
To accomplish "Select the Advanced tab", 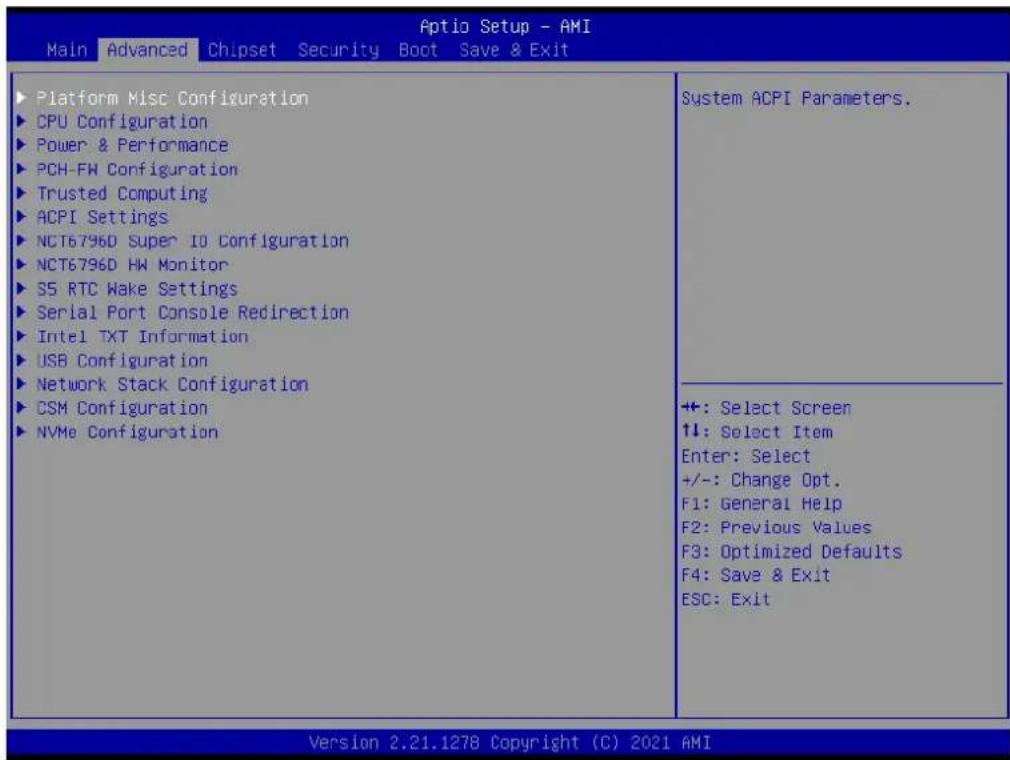I will [148, 50].
